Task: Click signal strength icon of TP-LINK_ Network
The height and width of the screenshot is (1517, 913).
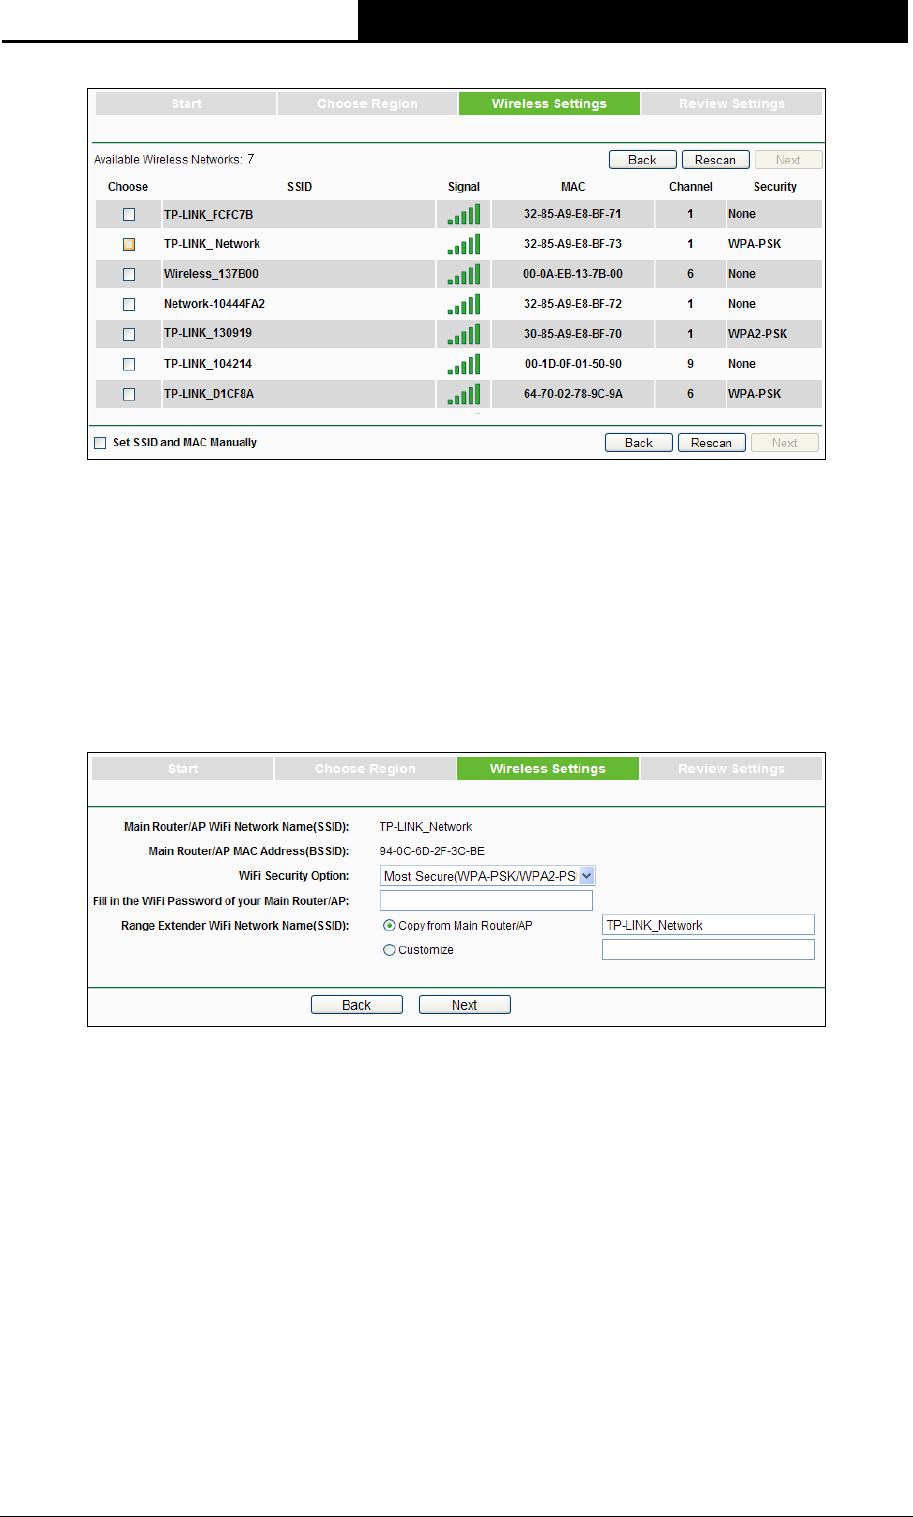Action: [464, 243]
